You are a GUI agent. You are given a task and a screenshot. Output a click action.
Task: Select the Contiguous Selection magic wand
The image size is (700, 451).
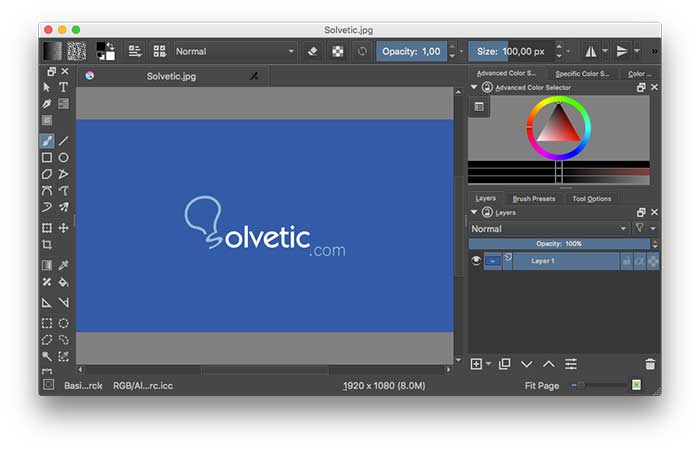(x=47, y=356)
